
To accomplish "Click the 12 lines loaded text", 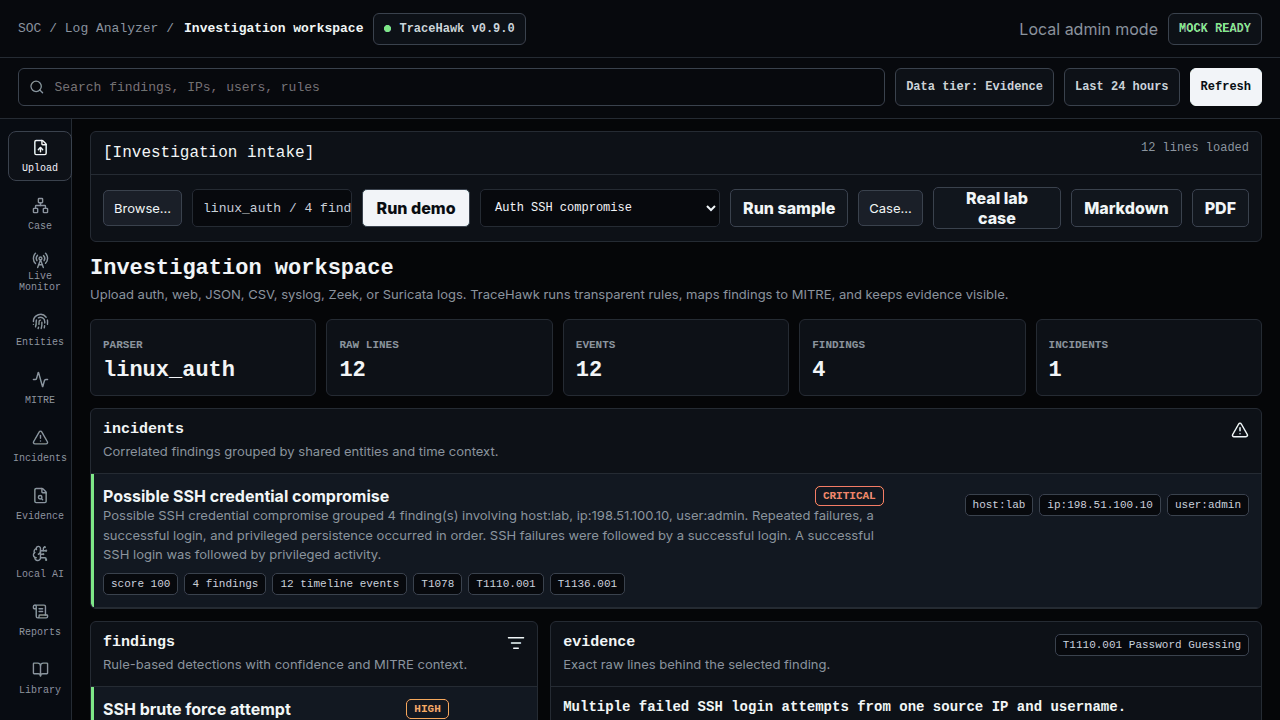I will [1195, 147].
